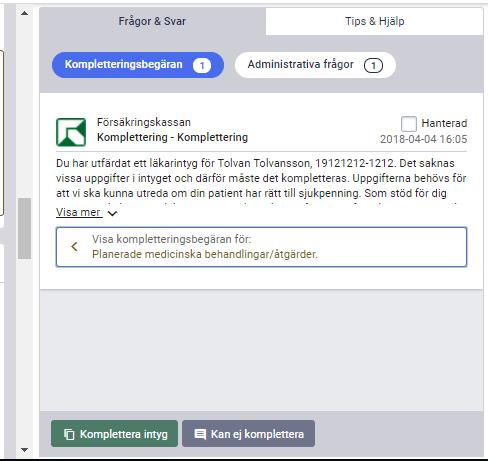Select the Kompletteringsbegäran filter pill

tap(138, 65)
